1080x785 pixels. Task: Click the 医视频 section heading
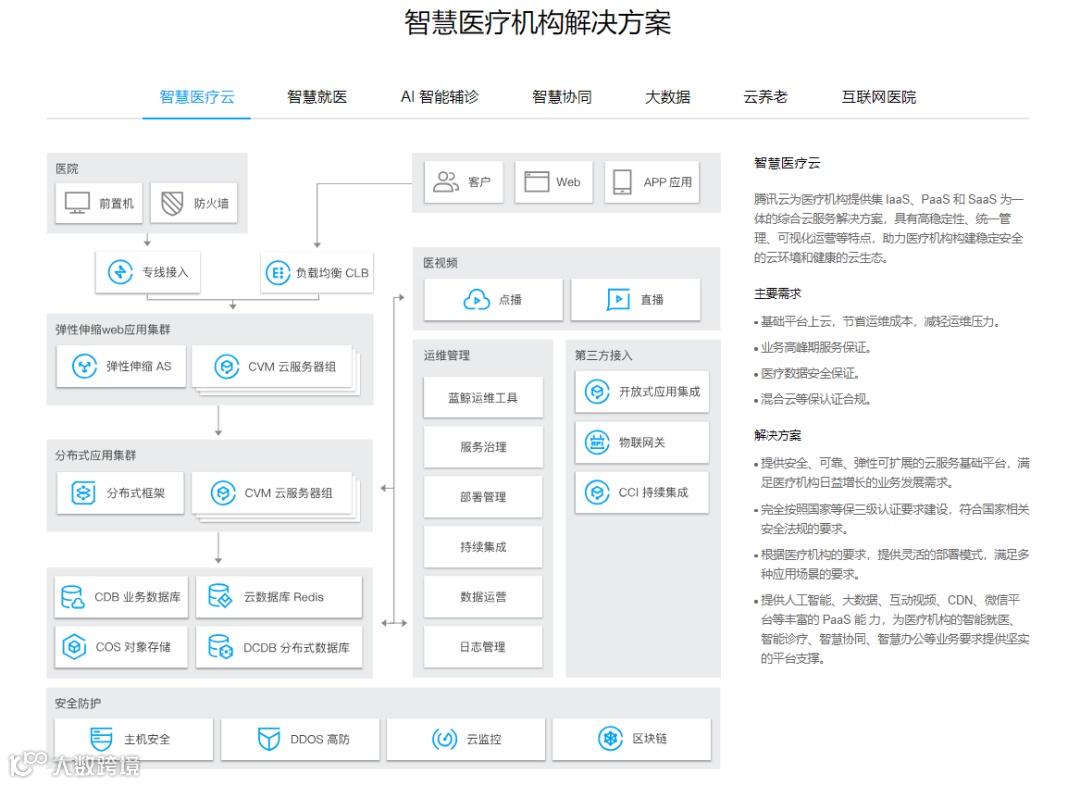tap(440, 263)
